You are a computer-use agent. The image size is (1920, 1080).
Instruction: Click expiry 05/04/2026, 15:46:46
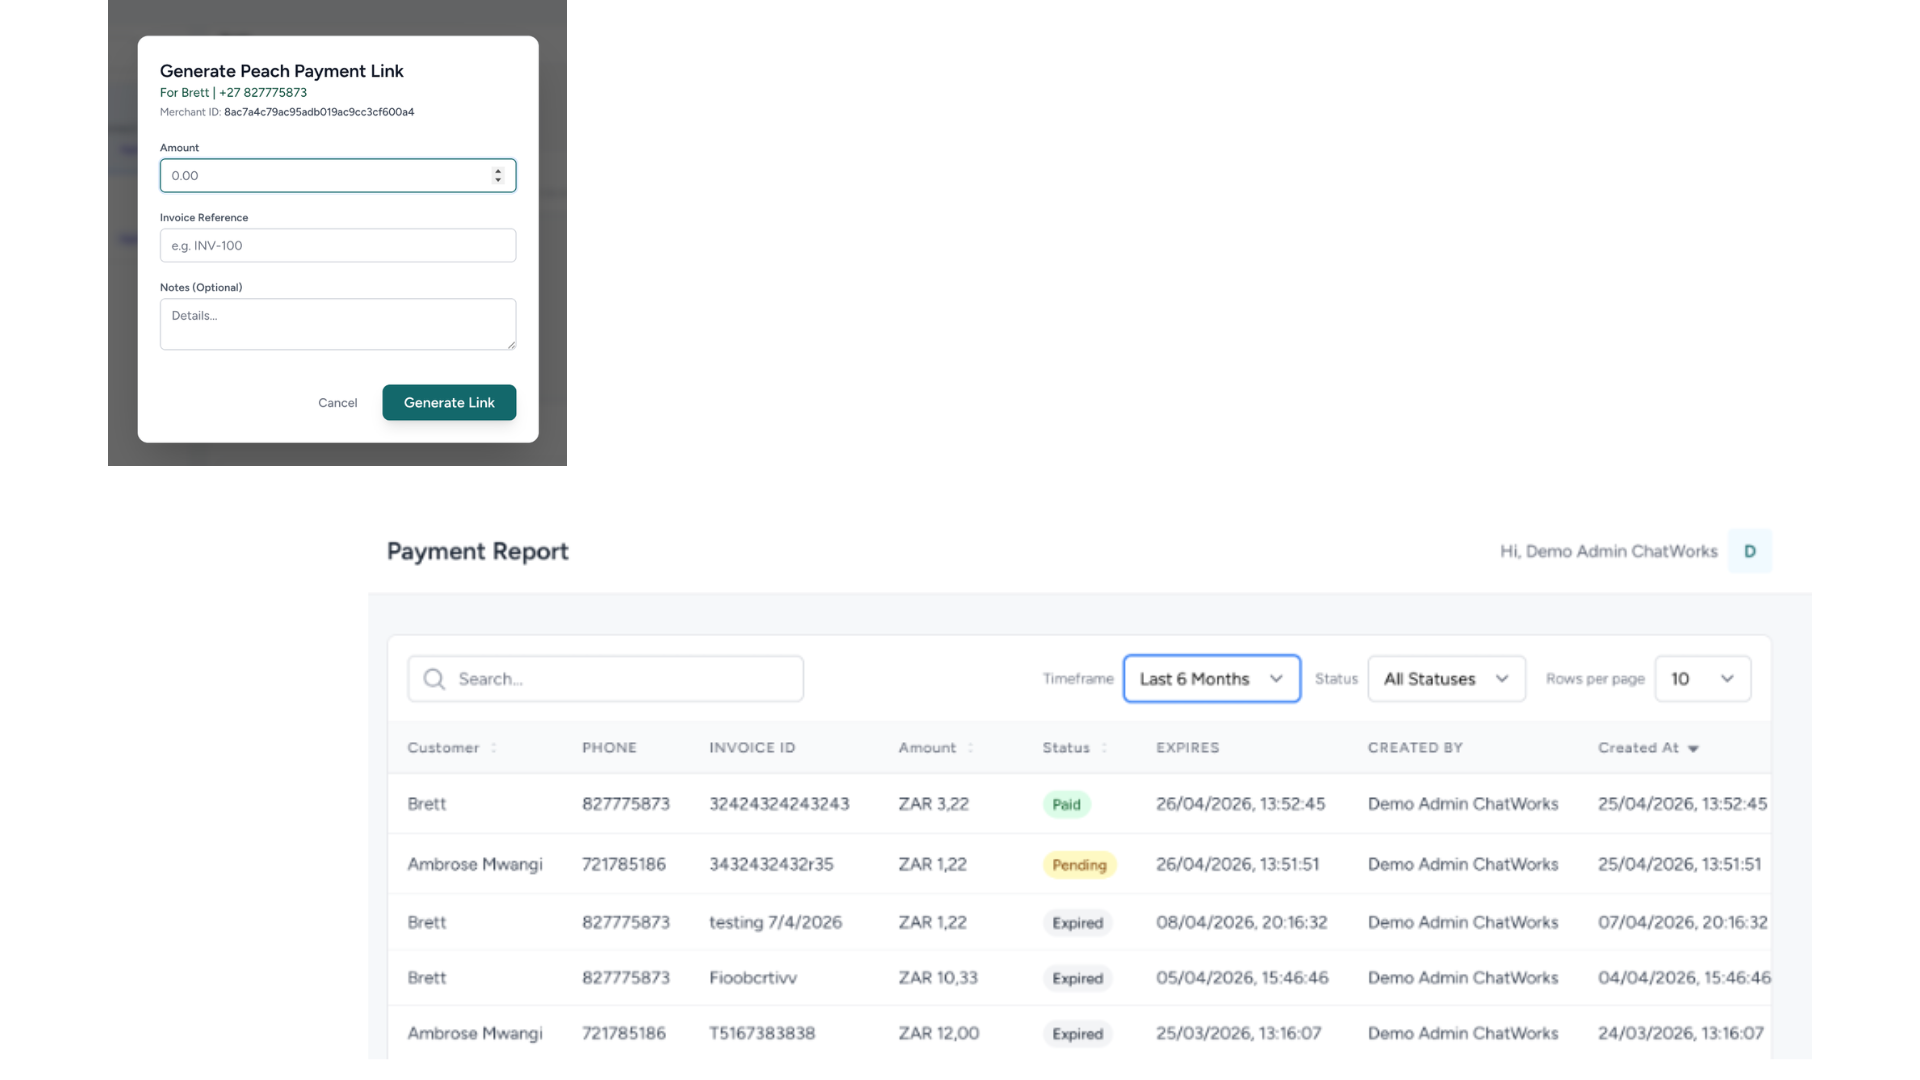coord(1242,978)
